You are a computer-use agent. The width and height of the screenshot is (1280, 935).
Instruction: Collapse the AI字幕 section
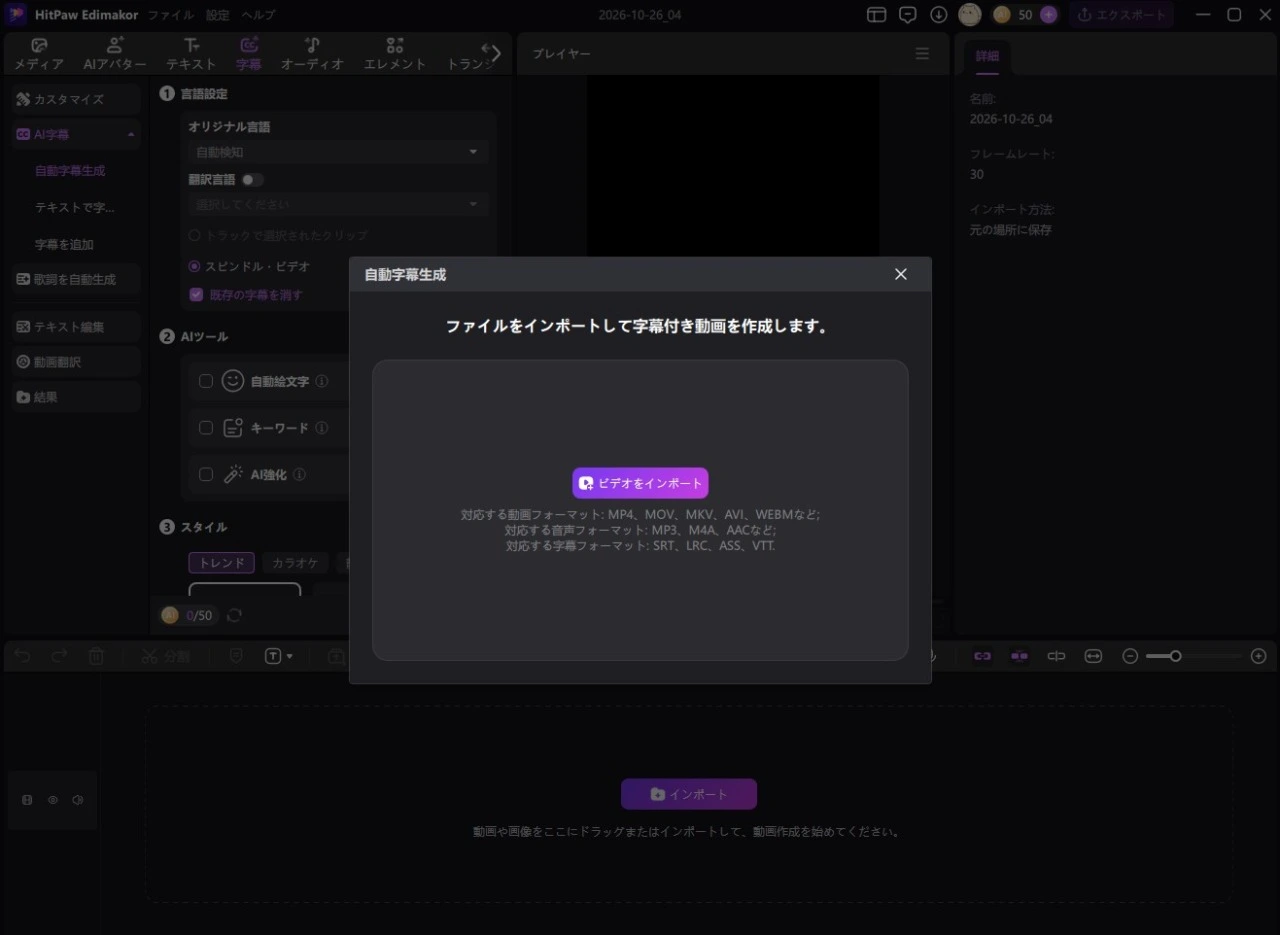tap(131, 134)
